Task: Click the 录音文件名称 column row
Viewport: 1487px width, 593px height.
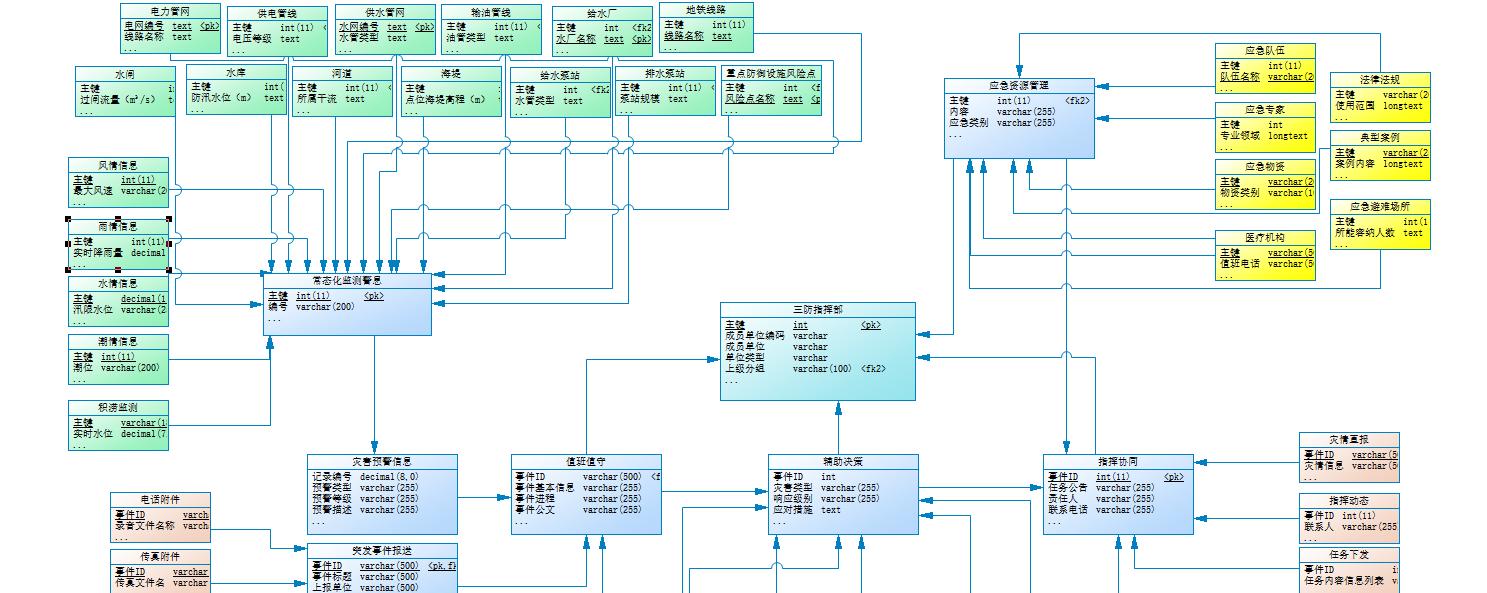Action: (x=160, y=525)
